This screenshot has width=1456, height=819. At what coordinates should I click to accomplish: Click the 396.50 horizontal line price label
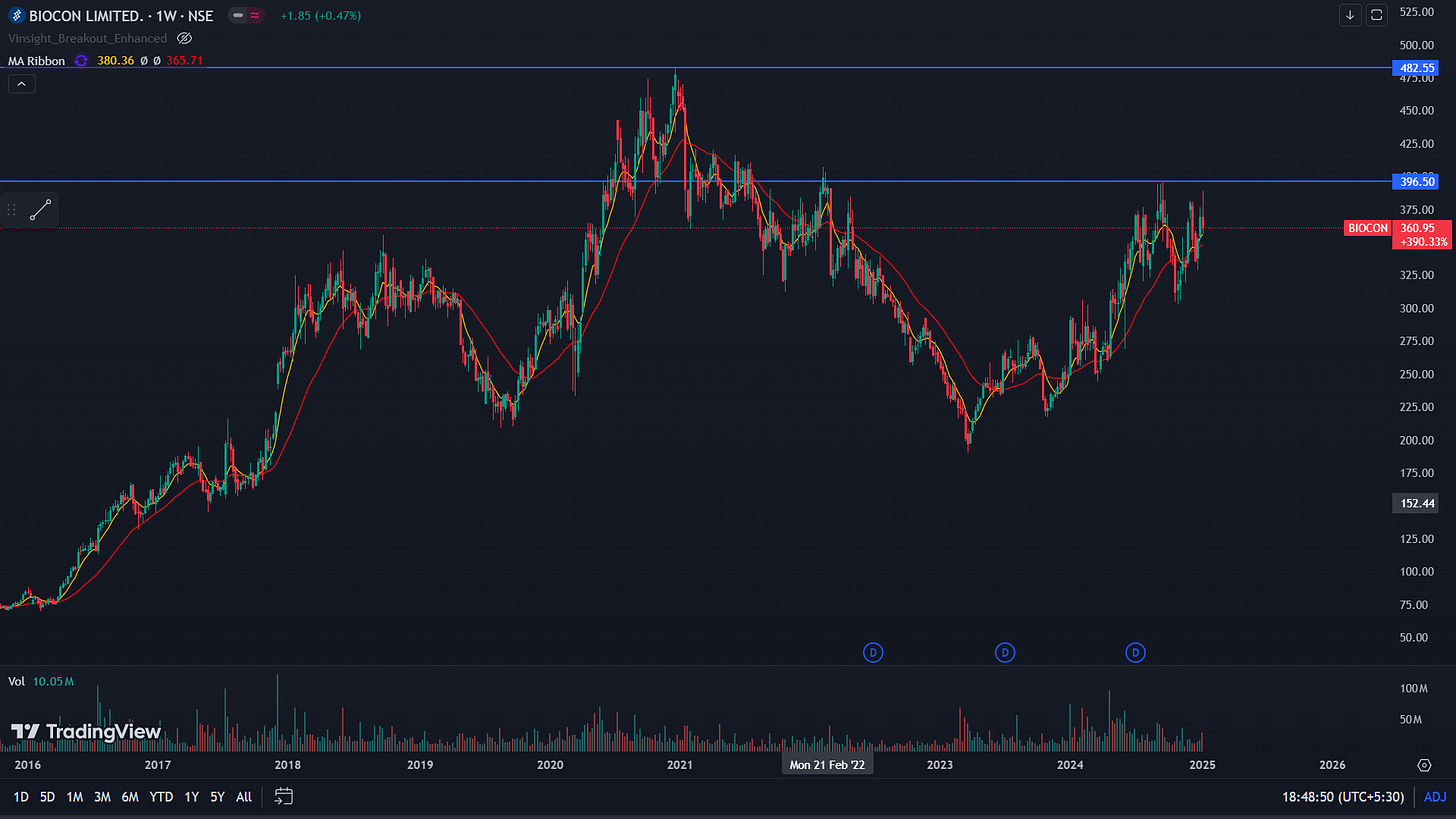click(x=1415, y=181)
